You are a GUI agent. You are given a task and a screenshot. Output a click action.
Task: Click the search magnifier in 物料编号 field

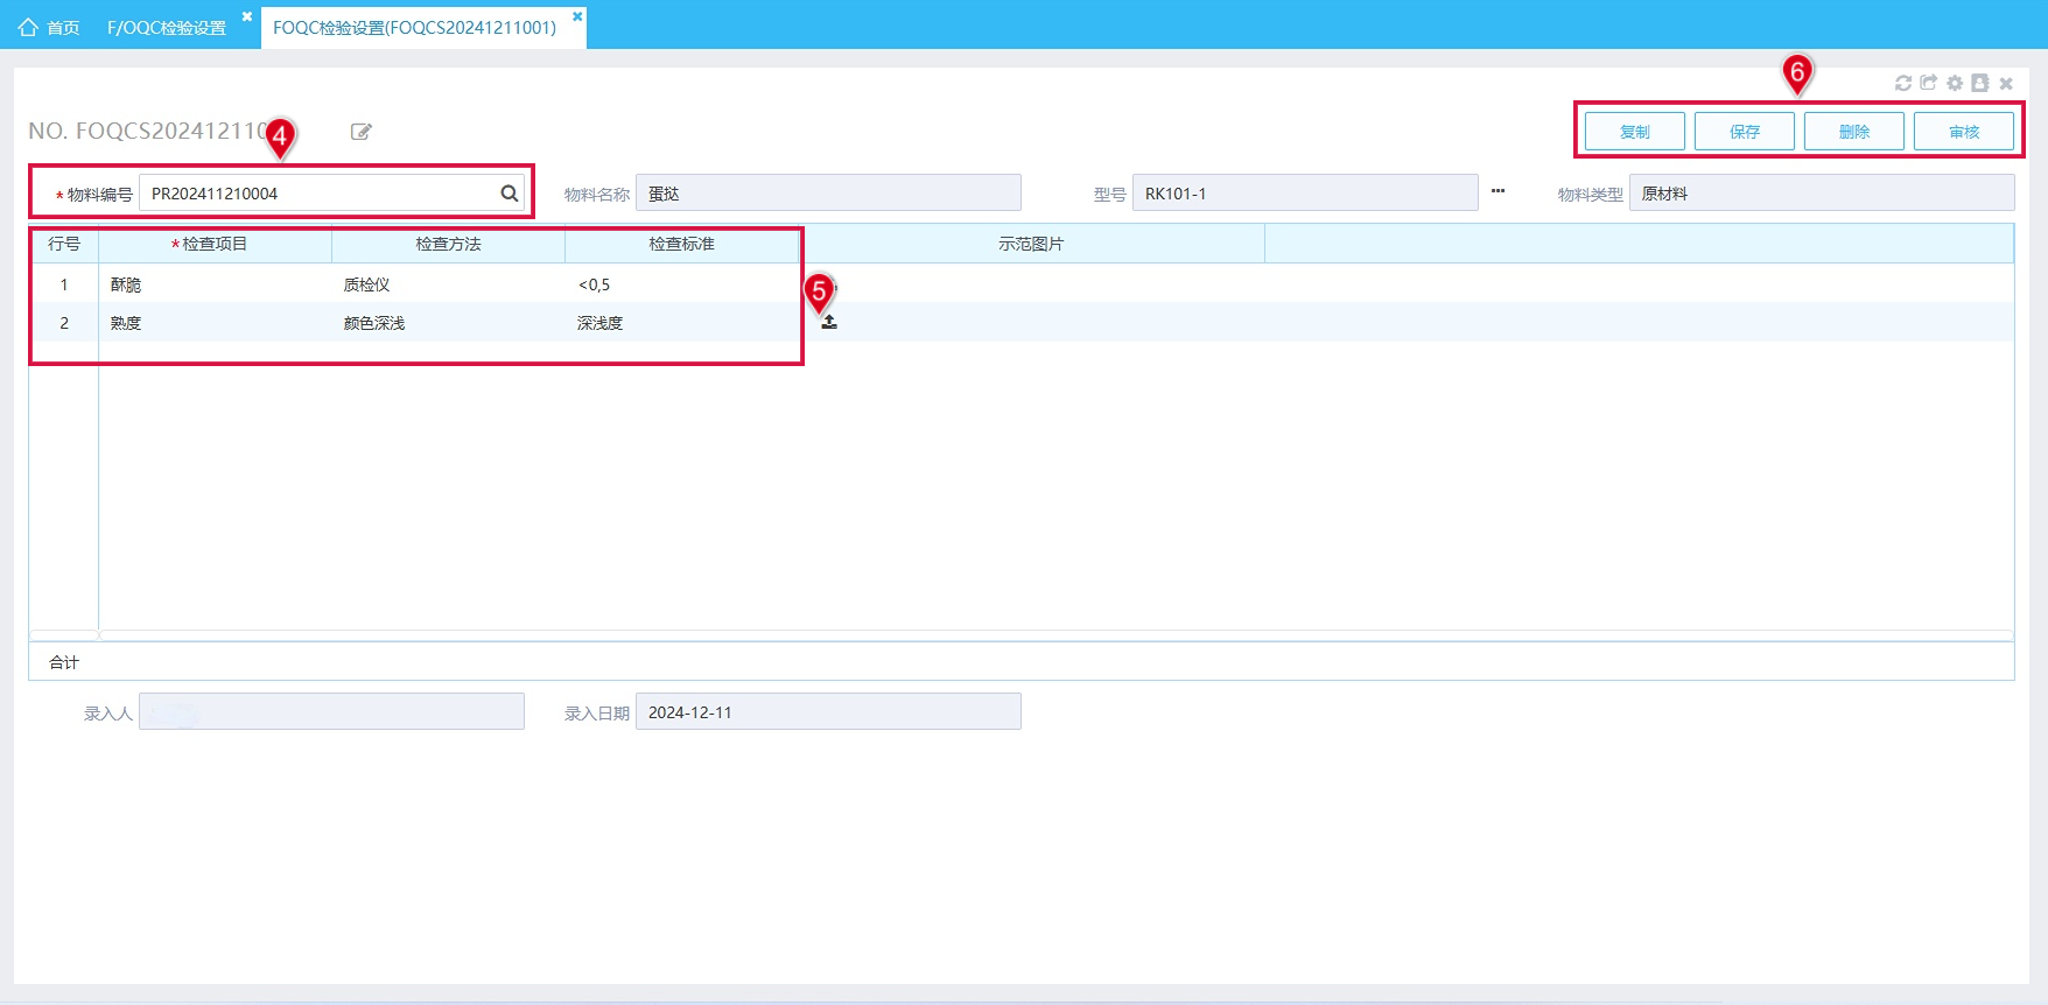pyautogui.click(x=509, y=193)
